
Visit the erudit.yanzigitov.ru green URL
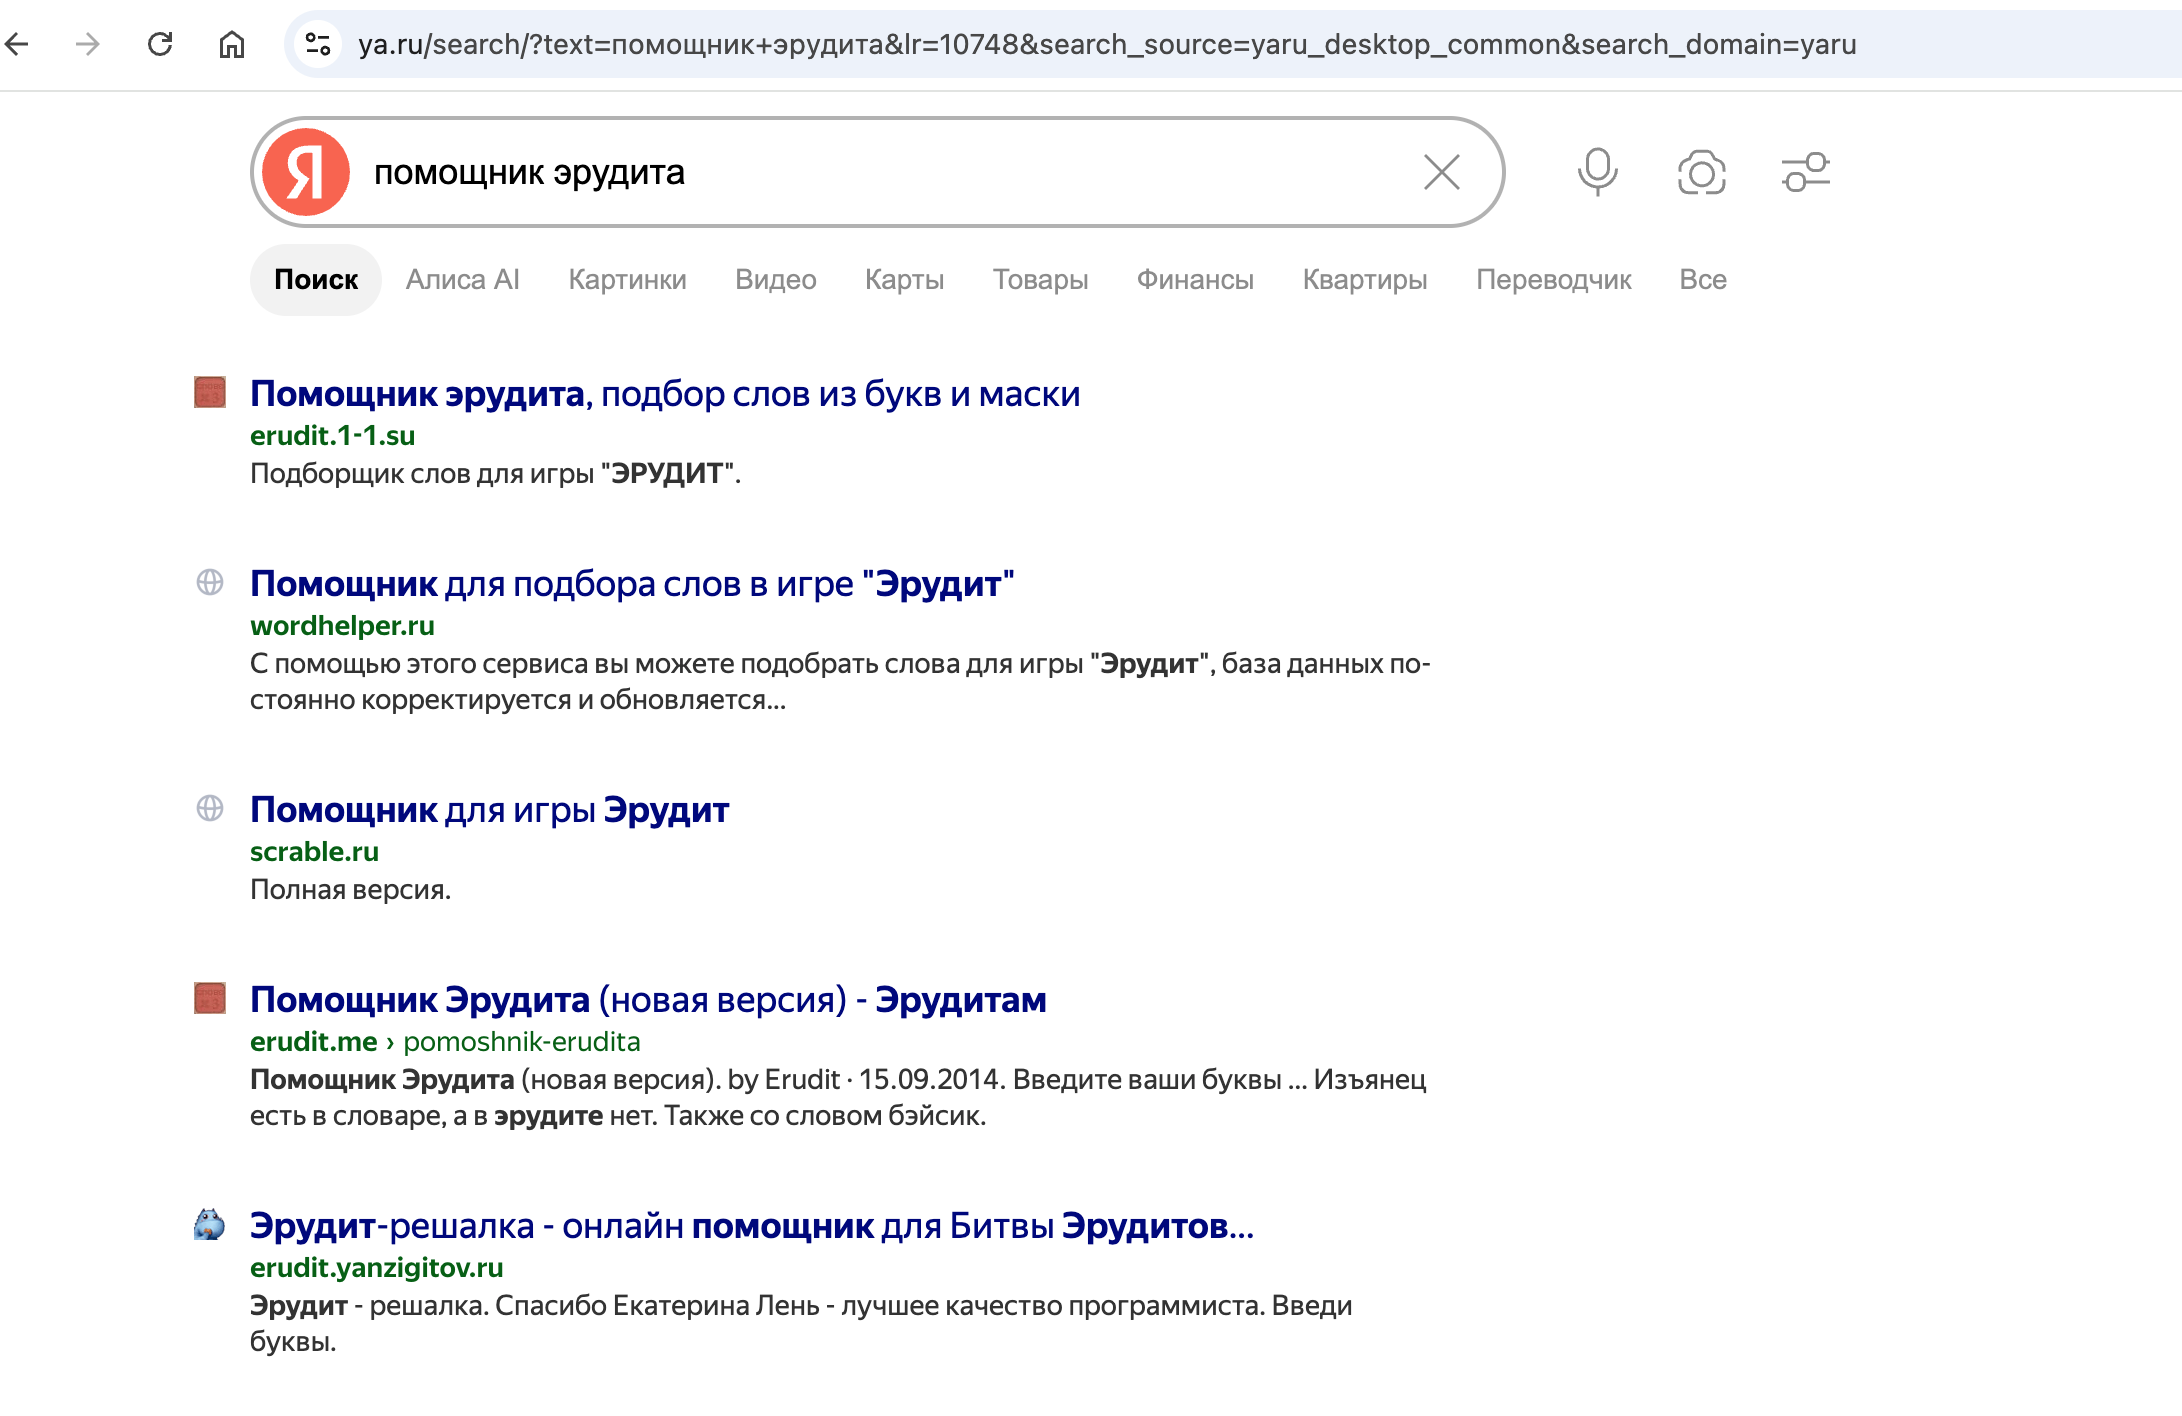click(377, 1268)
